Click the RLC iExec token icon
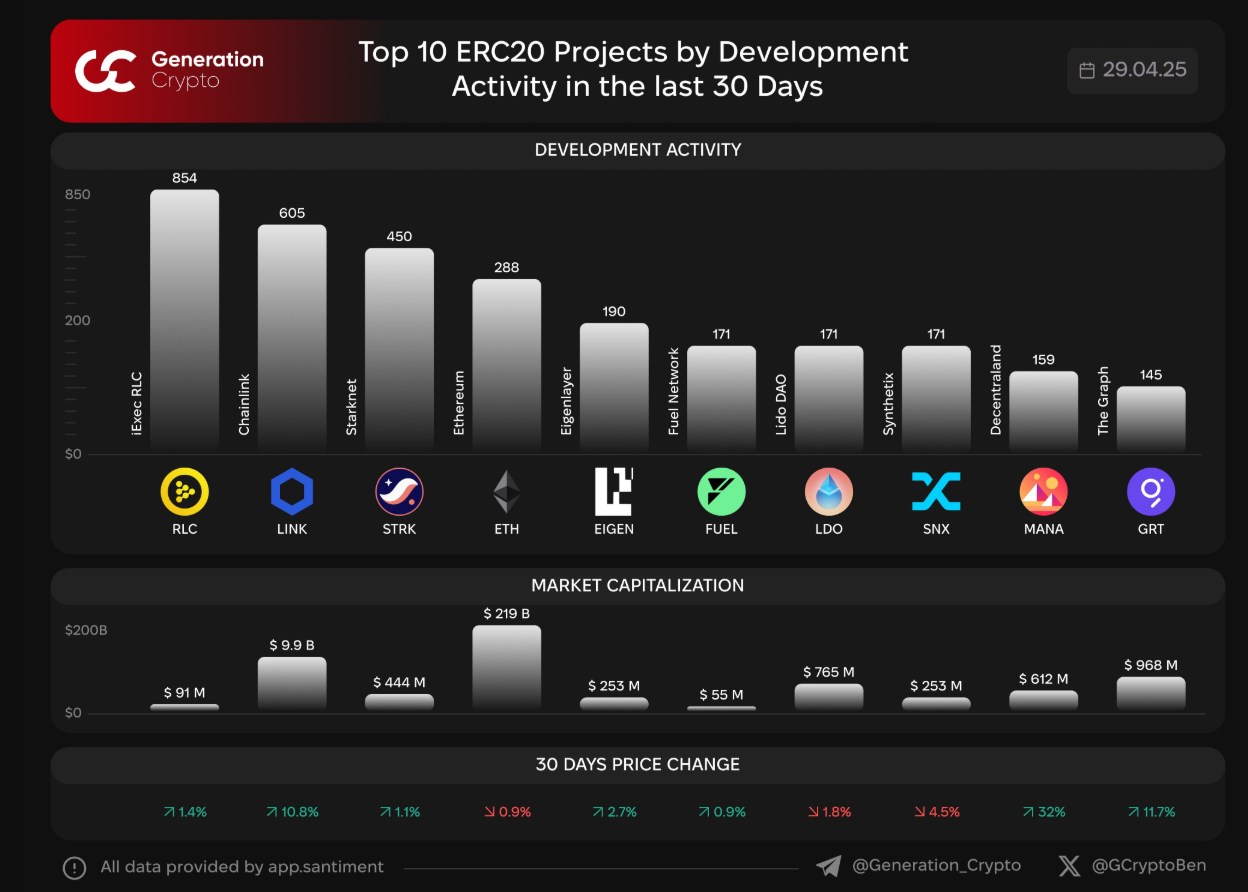The height and width of the screenshot is (892, 1248). (184, 493)
